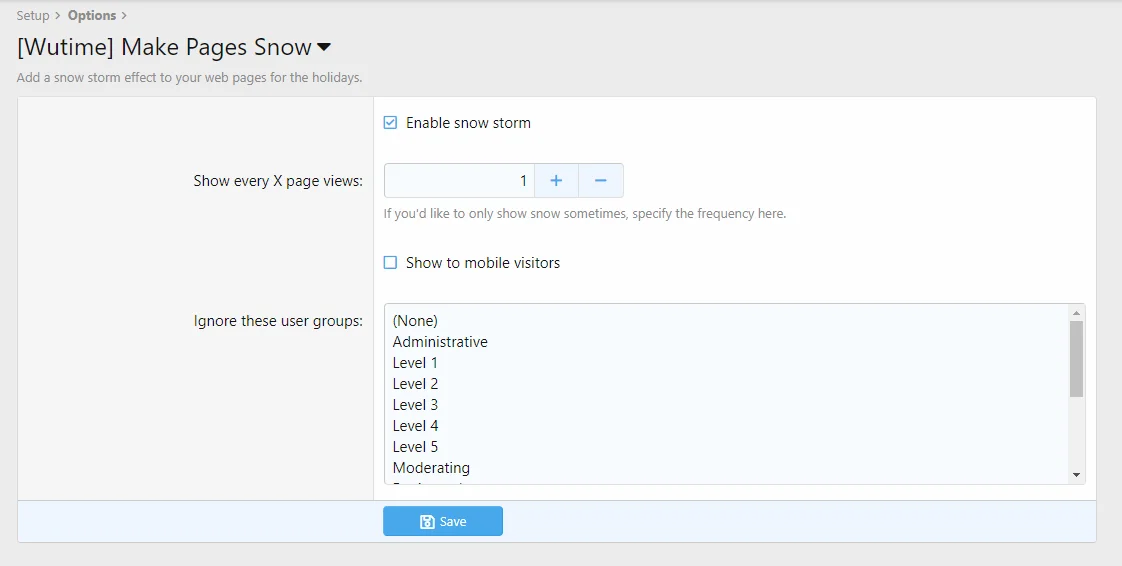1122x566 pixels.
Task: Toggle the Enable snow storm checkbox
Action: 391,123
